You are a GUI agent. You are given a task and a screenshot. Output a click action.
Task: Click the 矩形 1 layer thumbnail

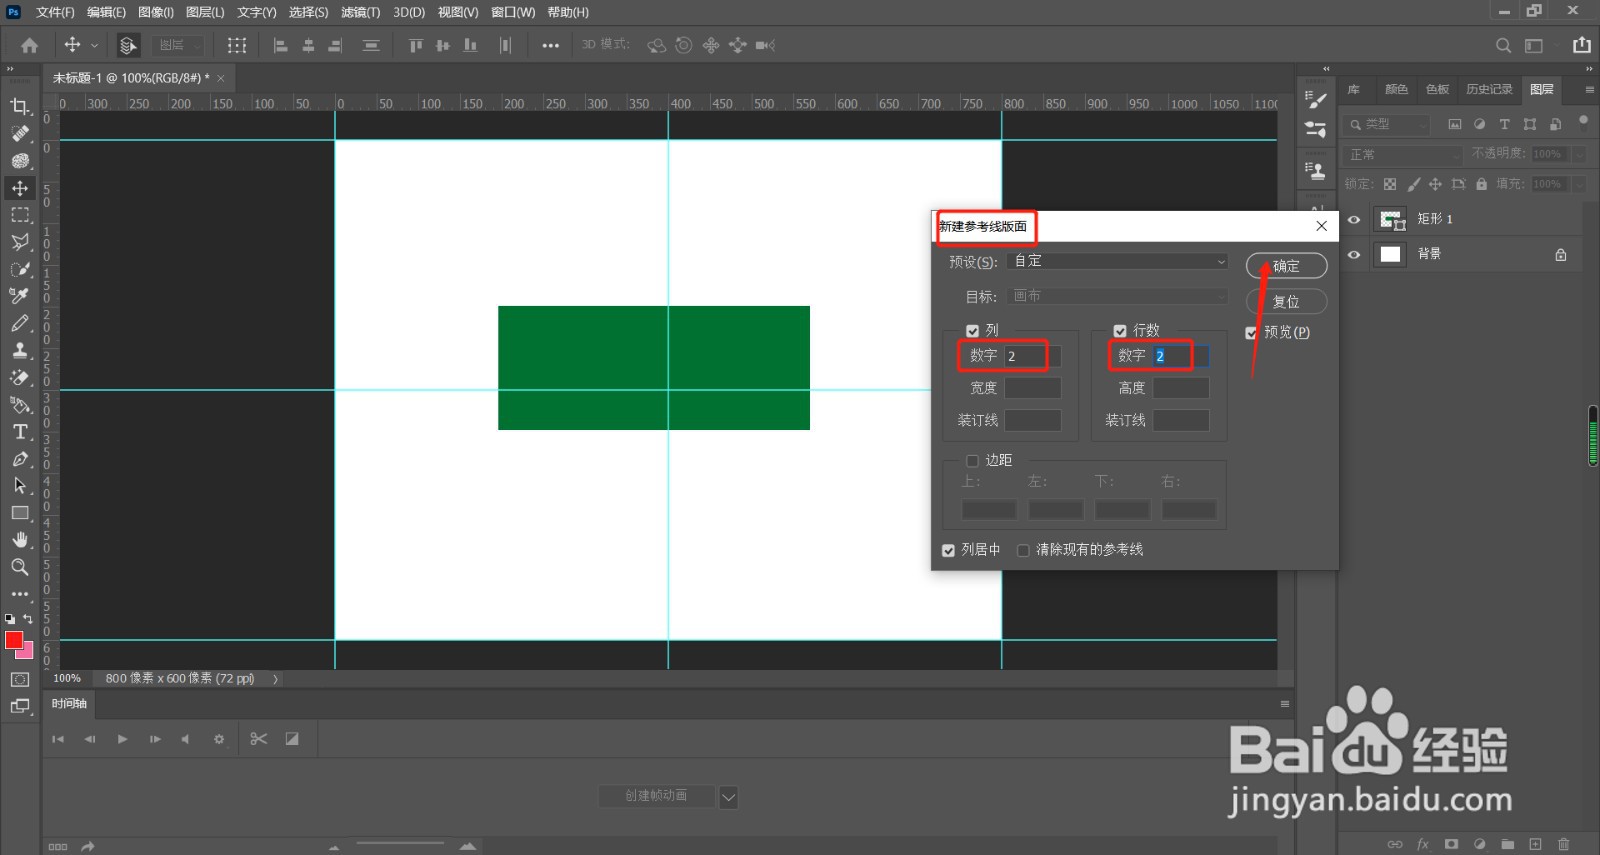click(x=1391, y=220)
